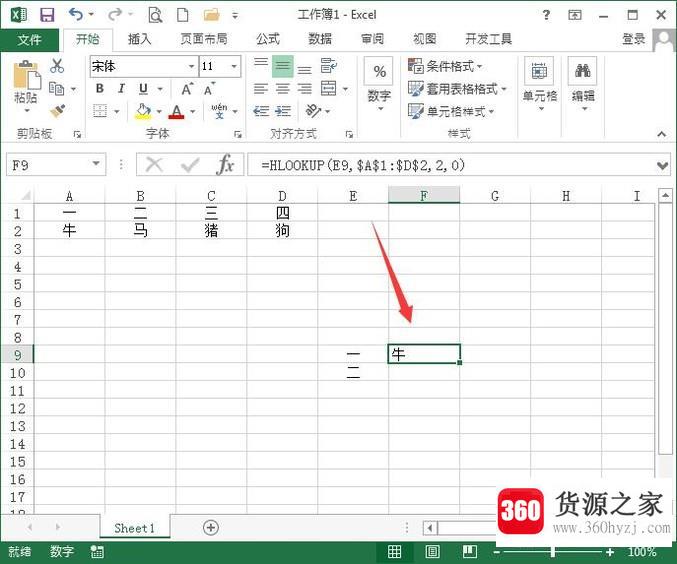Switch to the 开发工具 tab
Image resolution: width=677 pixels, height=564 pixels.
(x=488, y=39)
